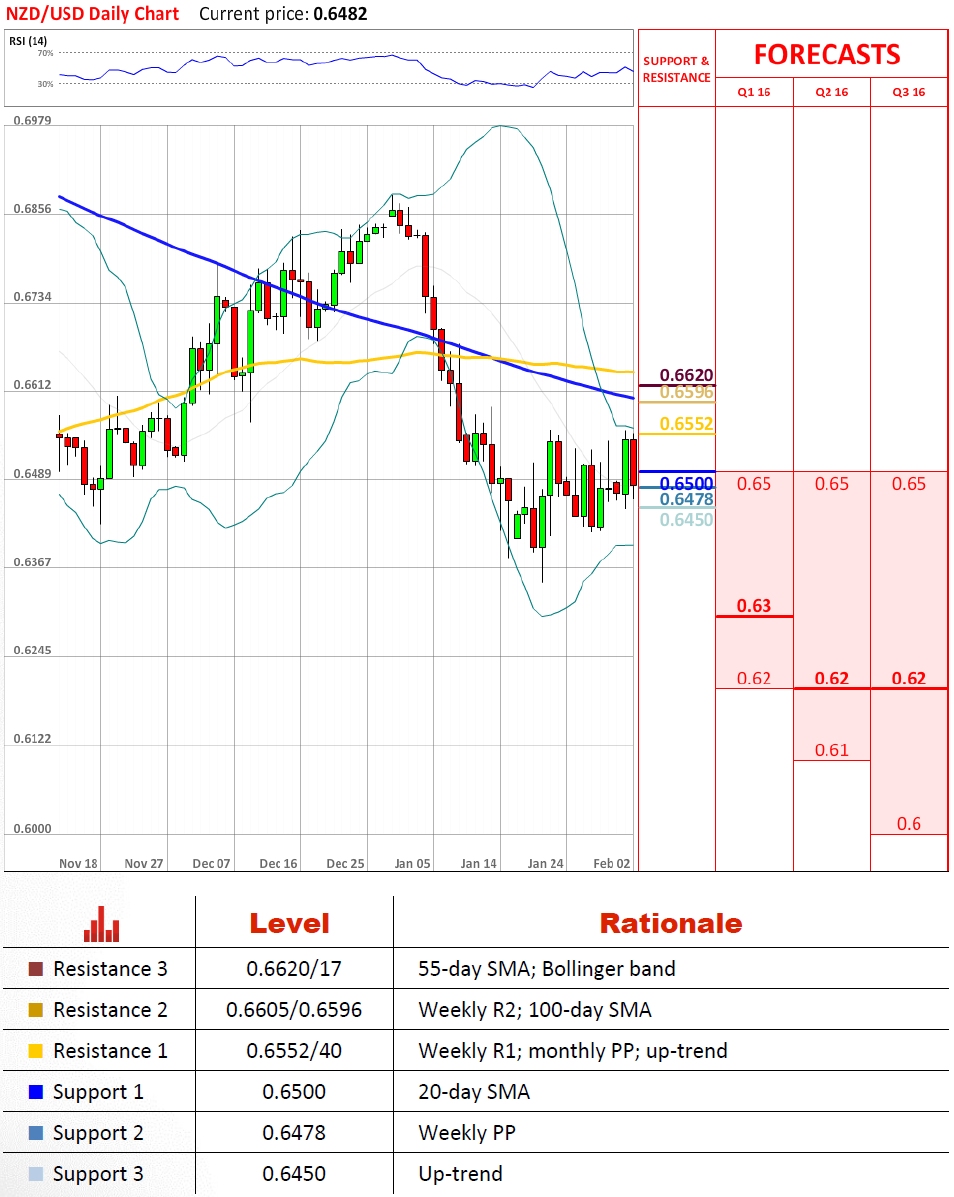The height and width of the screenshot is (1197, 954).
Task: Click the 0.62 forecast in Q1 16 column
Action: coord(754,679)
